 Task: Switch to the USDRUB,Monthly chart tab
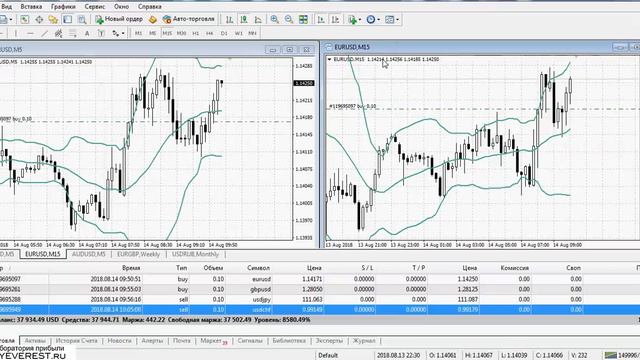click(195, 254)
